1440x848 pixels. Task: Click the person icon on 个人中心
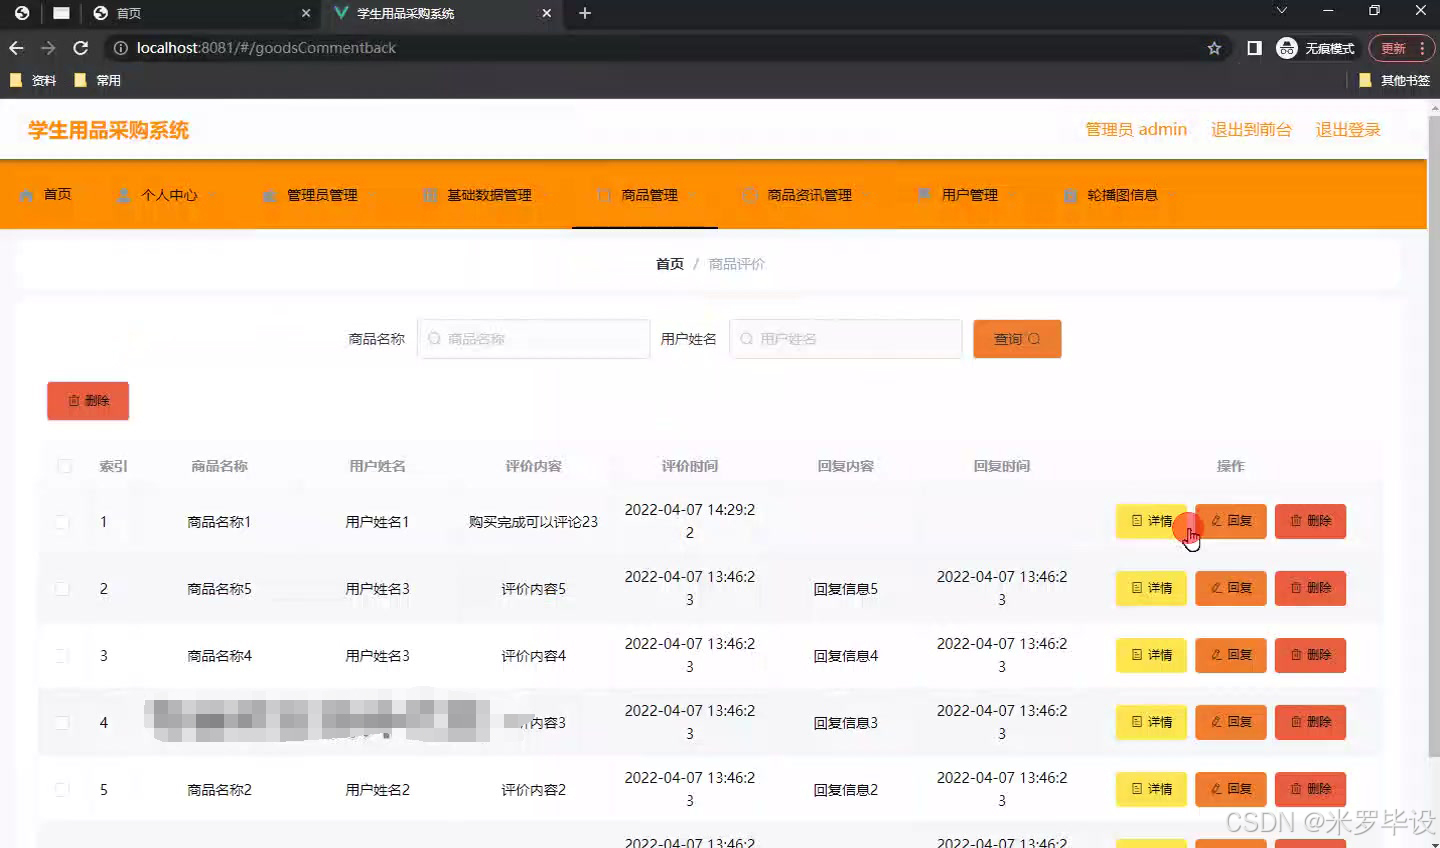pyautogui.click(x=123, y=195)
